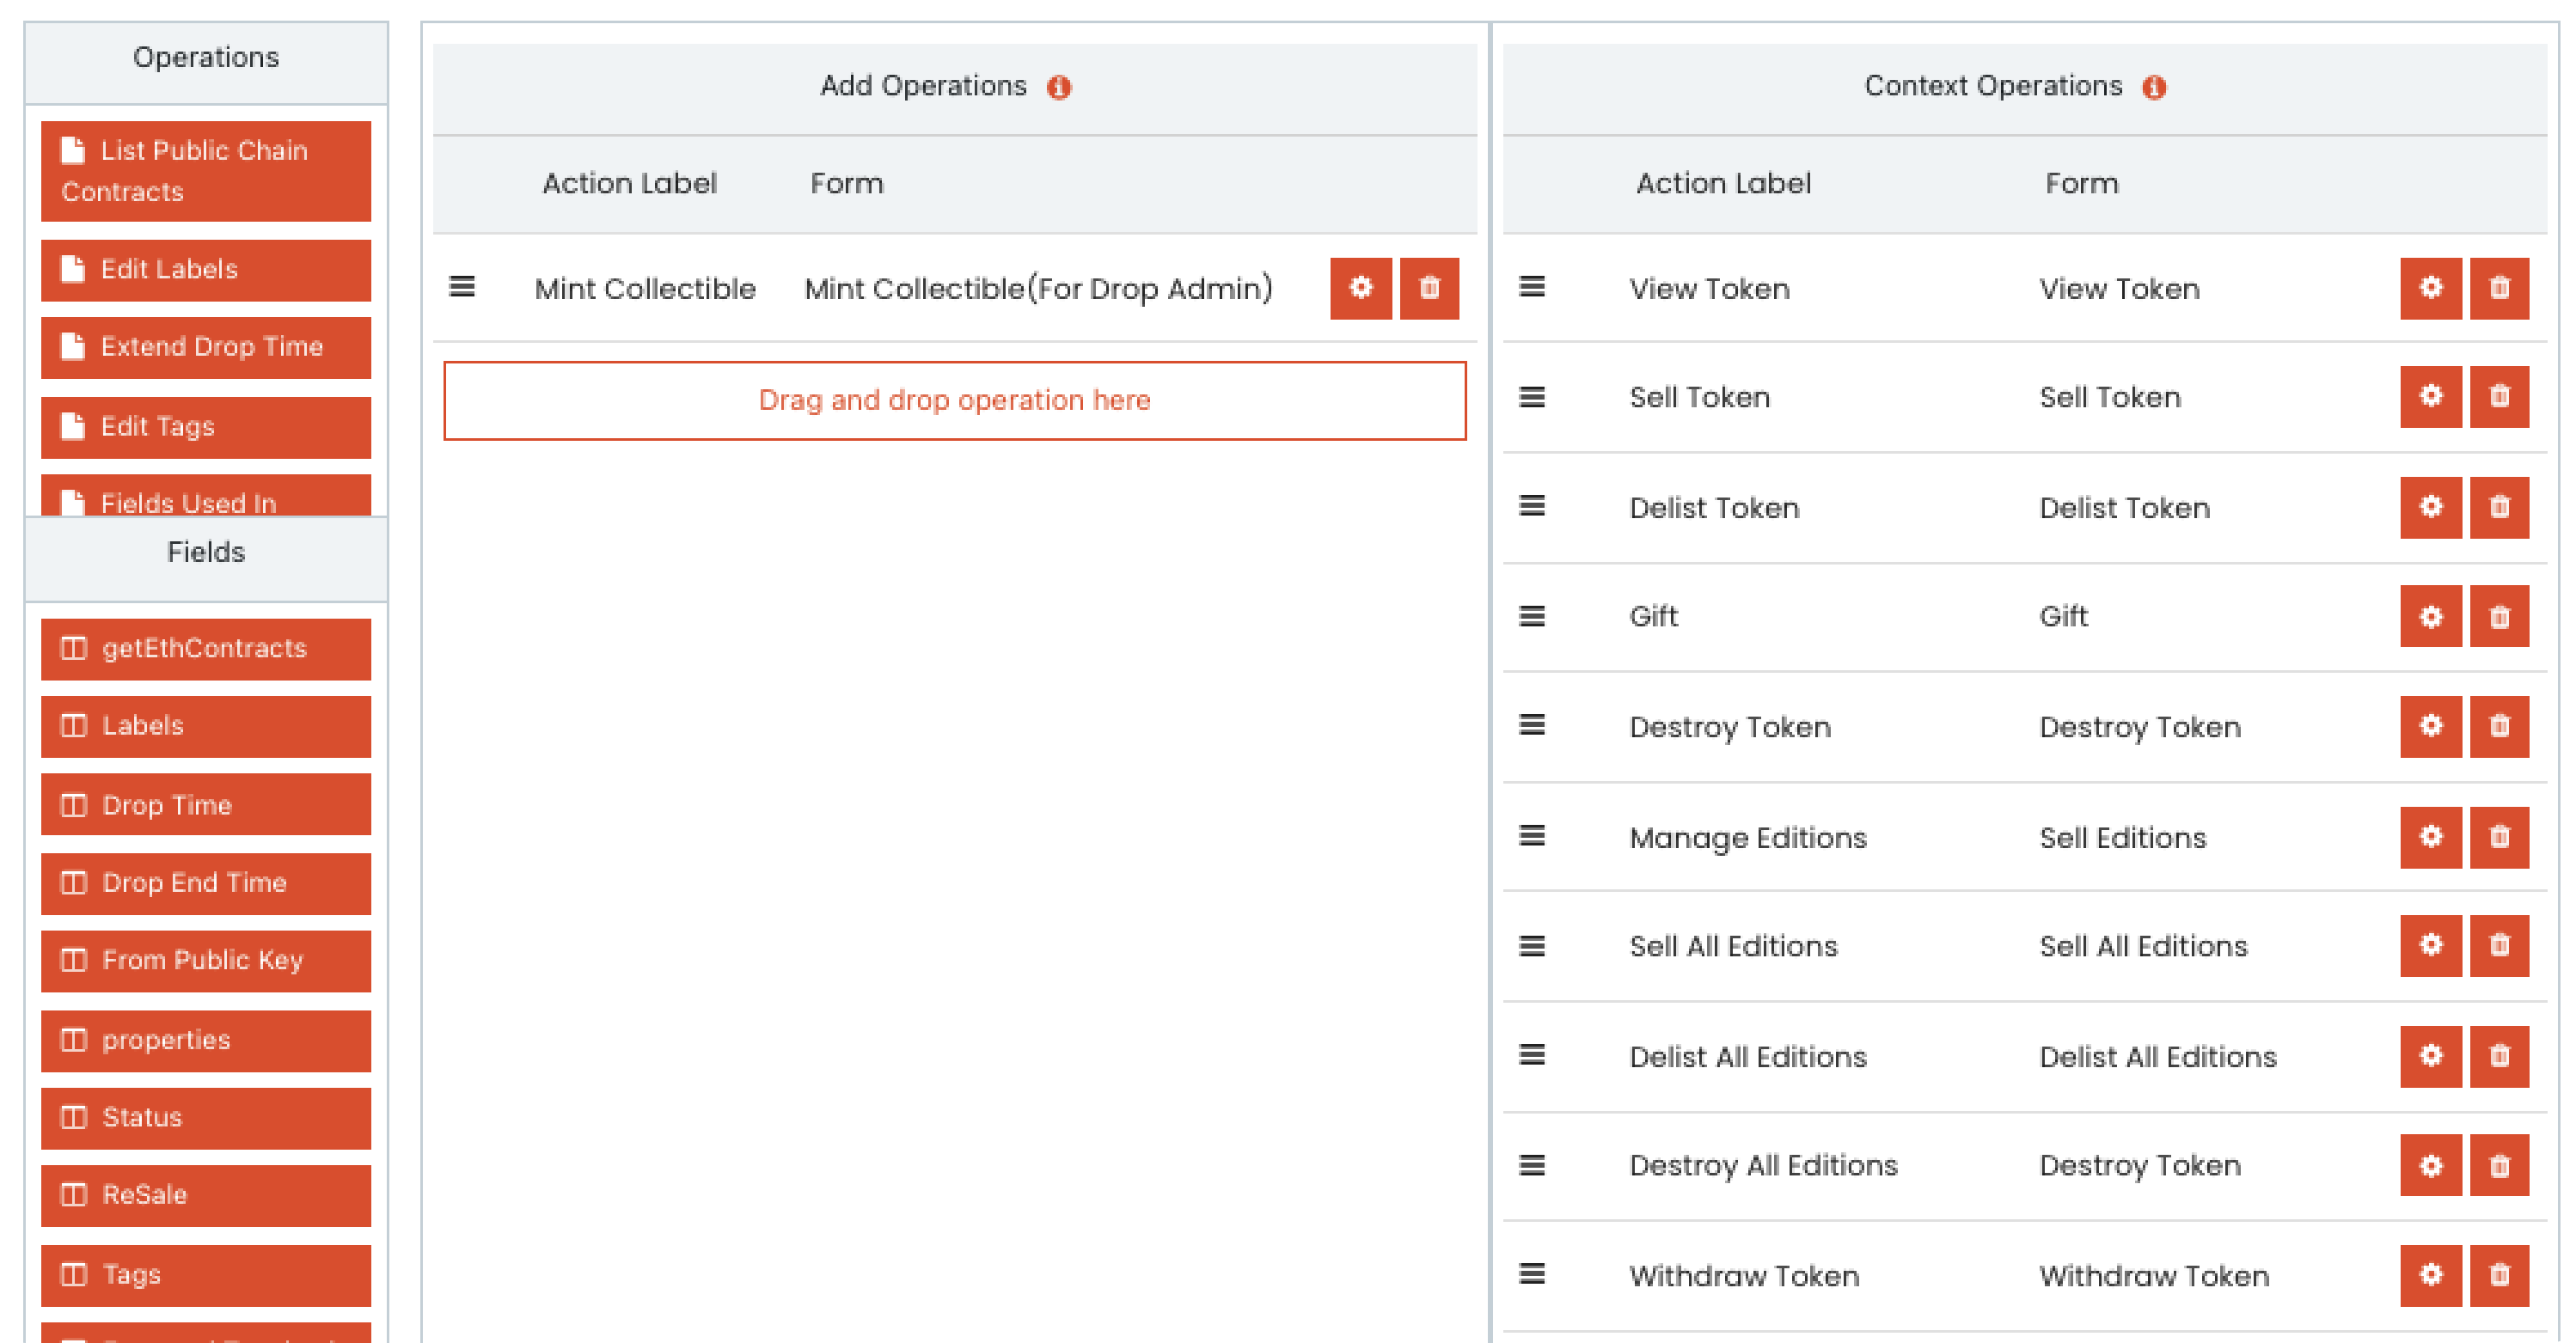Click the drag and drop operation zone

pos(955,400)
